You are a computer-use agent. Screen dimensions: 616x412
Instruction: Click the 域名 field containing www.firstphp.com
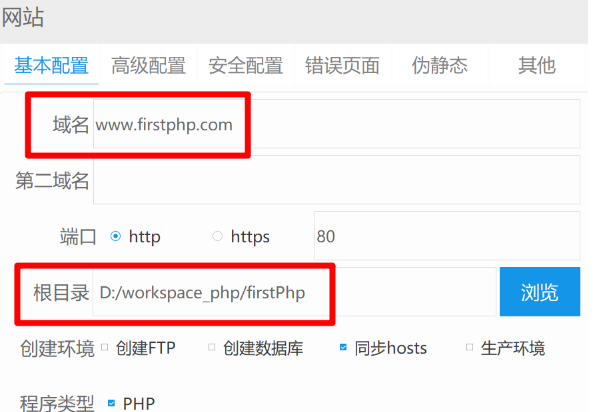point(336,125)
